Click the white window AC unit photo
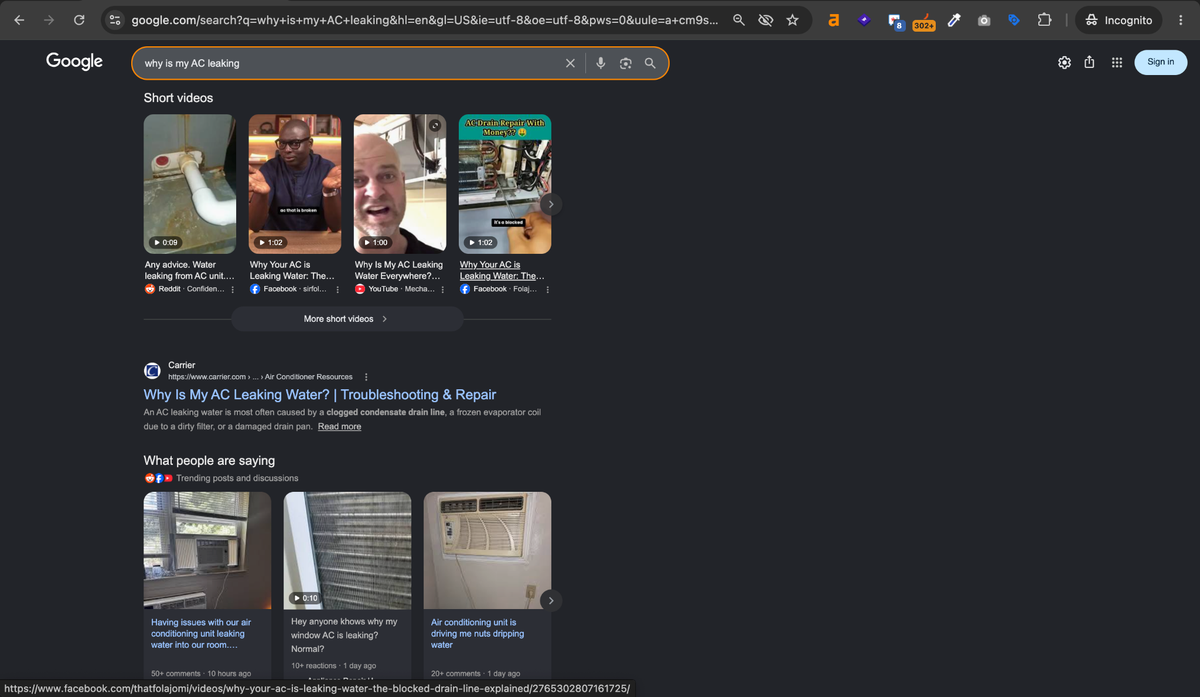Screen dimensions: 1200x697 487,551
